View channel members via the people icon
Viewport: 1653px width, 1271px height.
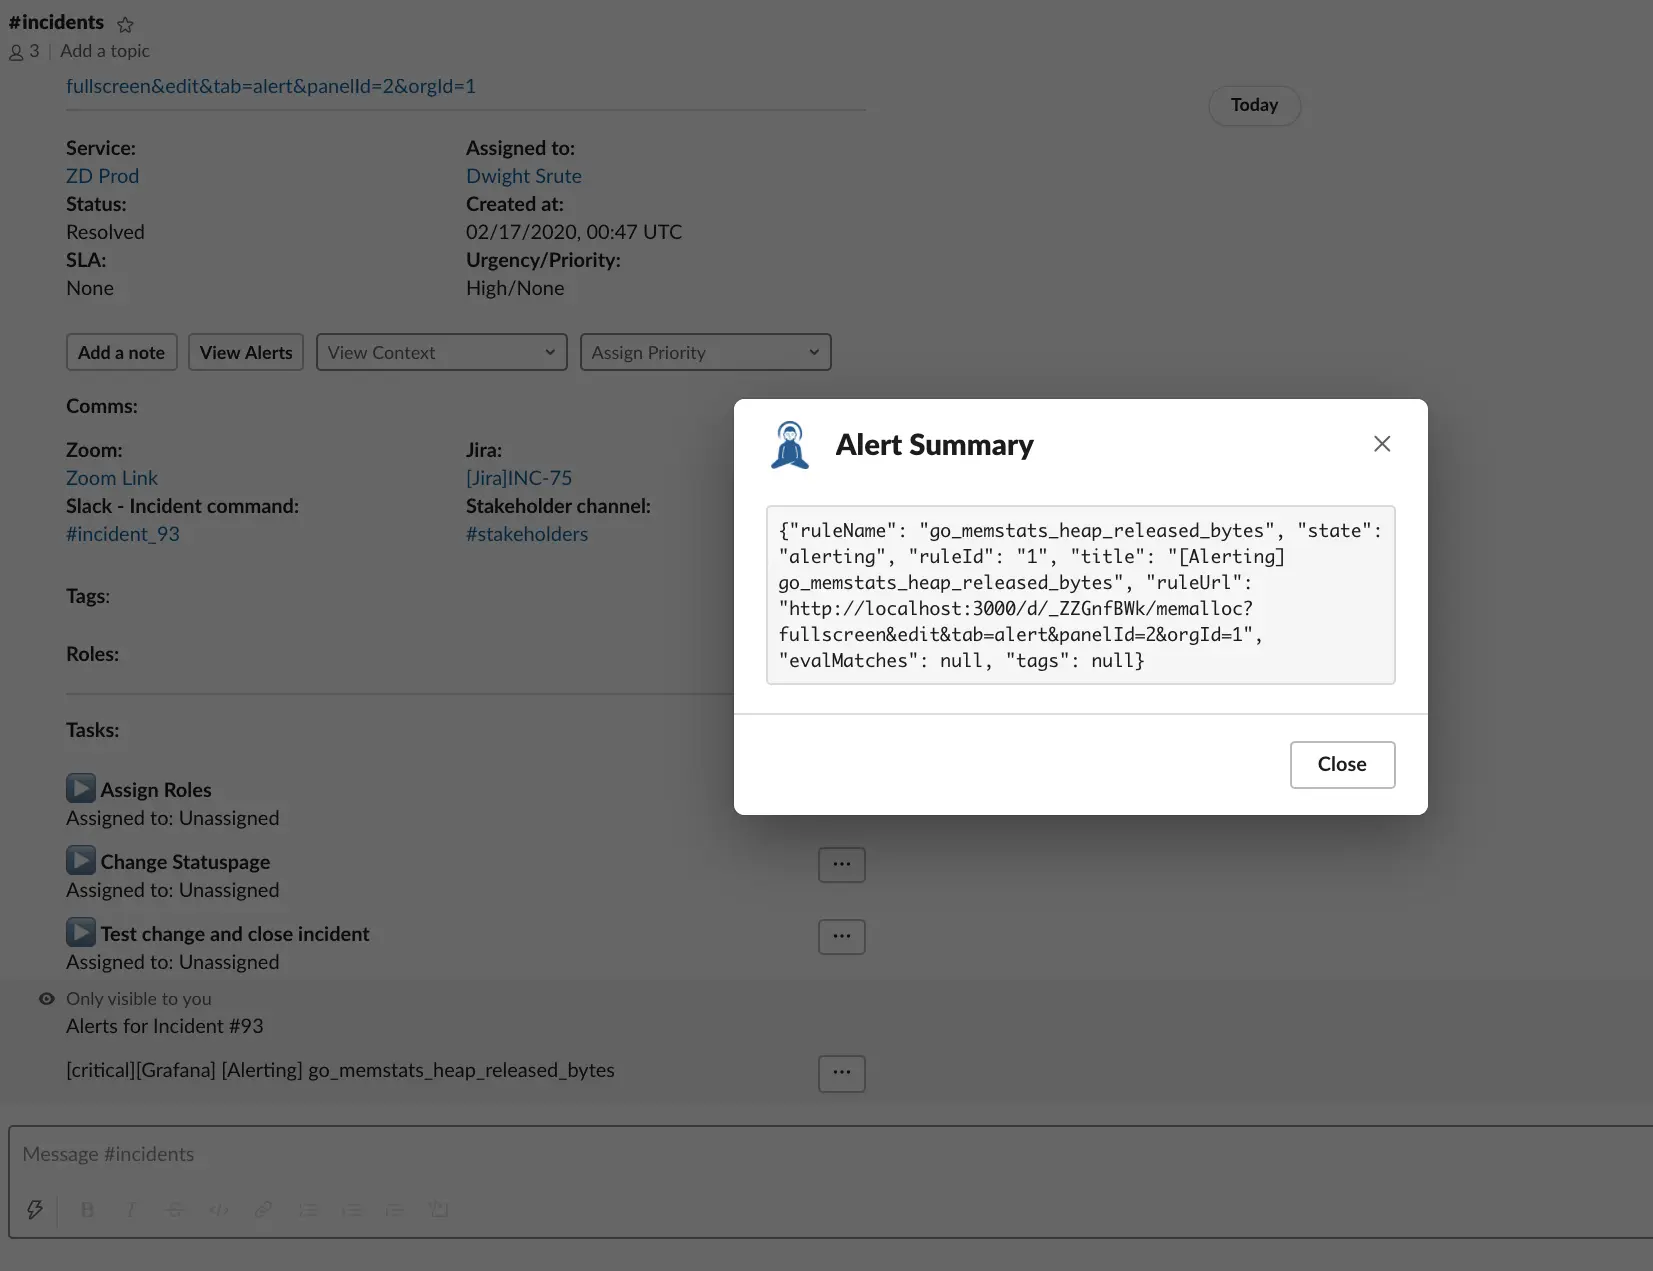(x=16, y=51)
